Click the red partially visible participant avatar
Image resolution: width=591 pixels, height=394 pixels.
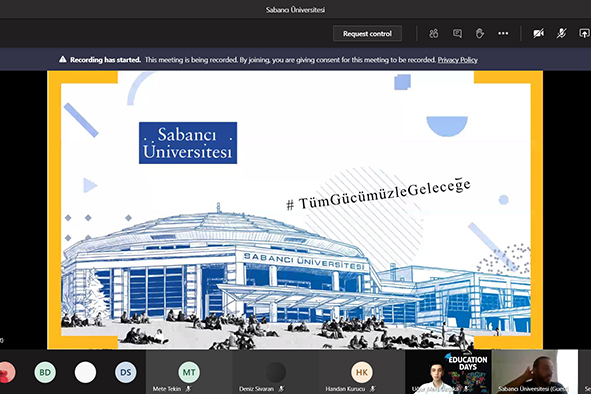[x=7, y=372]
